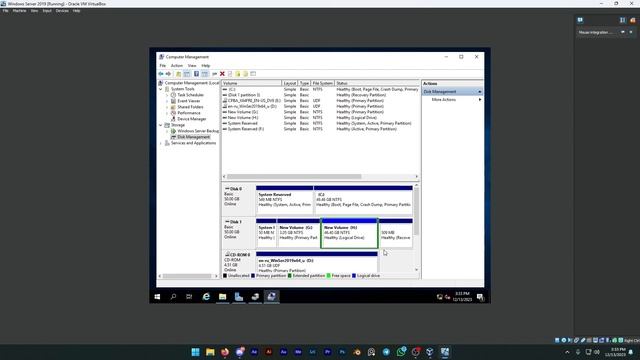Select the (C:) partition block on Disk 0
The height and width of the screenshot is (360, 640).
pyautogui.click(x=363, y=200)
